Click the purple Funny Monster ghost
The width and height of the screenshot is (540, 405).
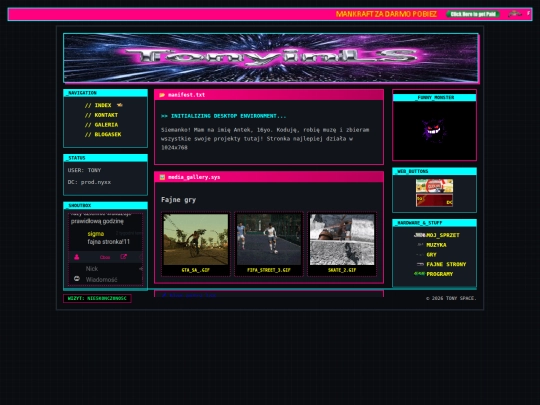pos(434,130)
